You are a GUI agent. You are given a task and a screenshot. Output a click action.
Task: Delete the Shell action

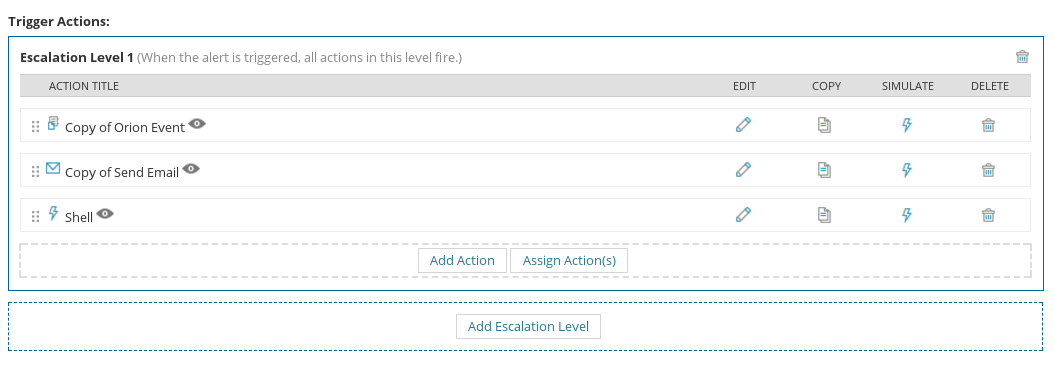[988, 215]
